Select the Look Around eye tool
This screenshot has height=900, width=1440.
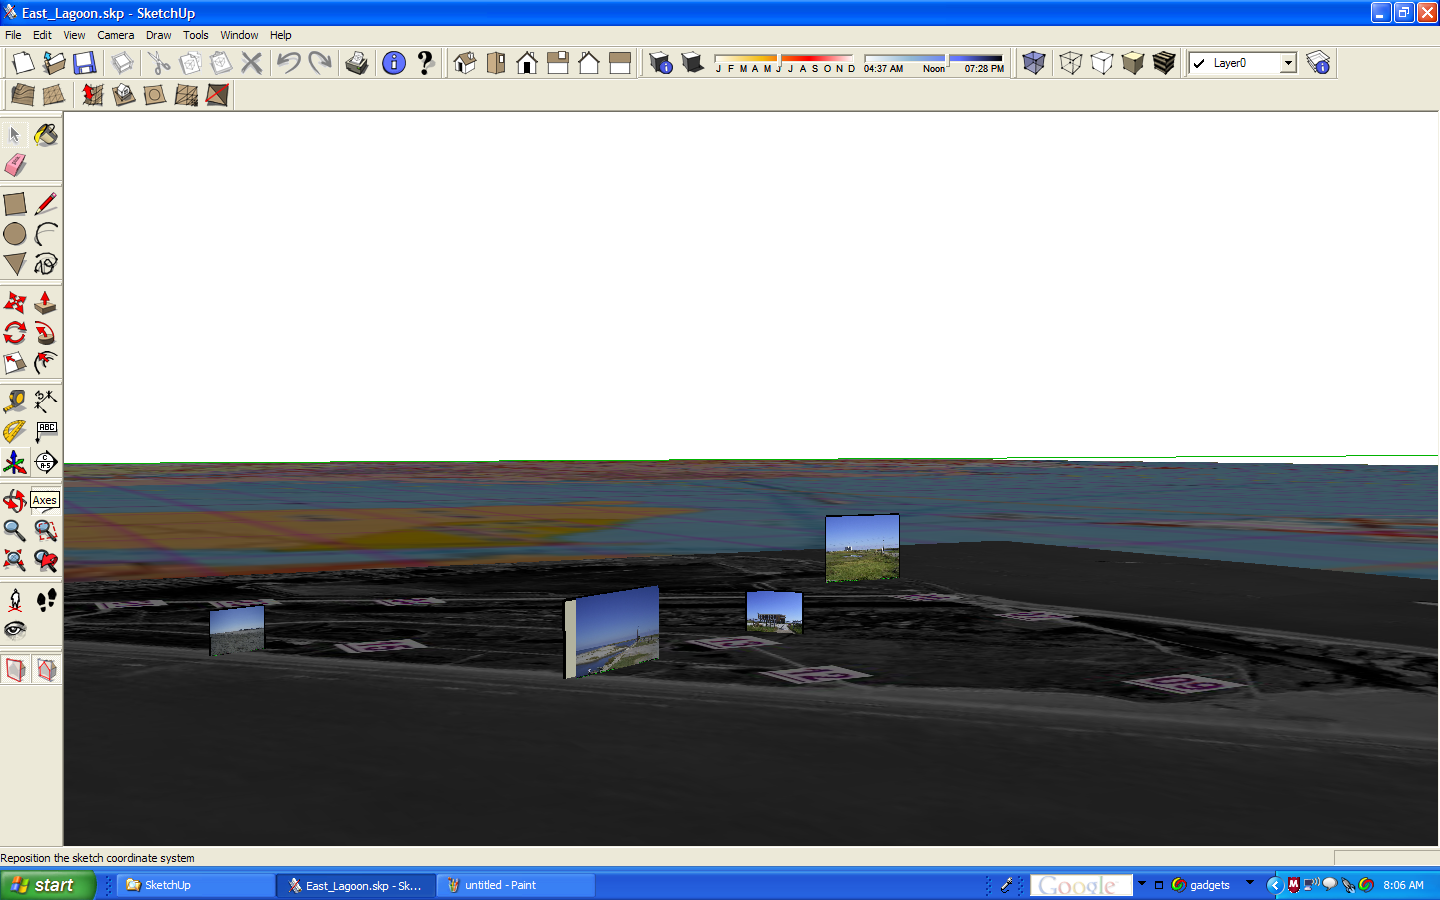pyautogui.click(x=15, y=629)
